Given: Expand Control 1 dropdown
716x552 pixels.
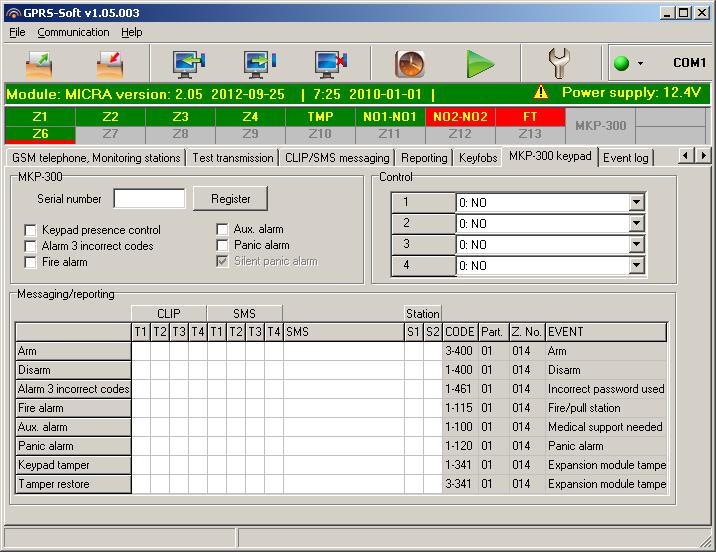Looking at the screenshot, I should pyautogui.click(x=636, y=202).
